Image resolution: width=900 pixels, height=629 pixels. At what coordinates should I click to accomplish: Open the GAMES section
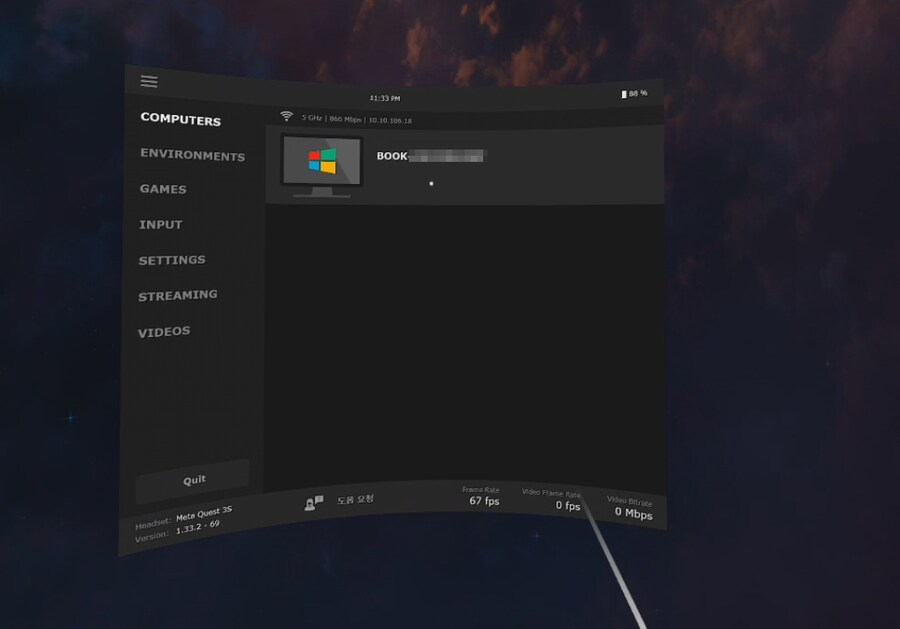(163, 189)
